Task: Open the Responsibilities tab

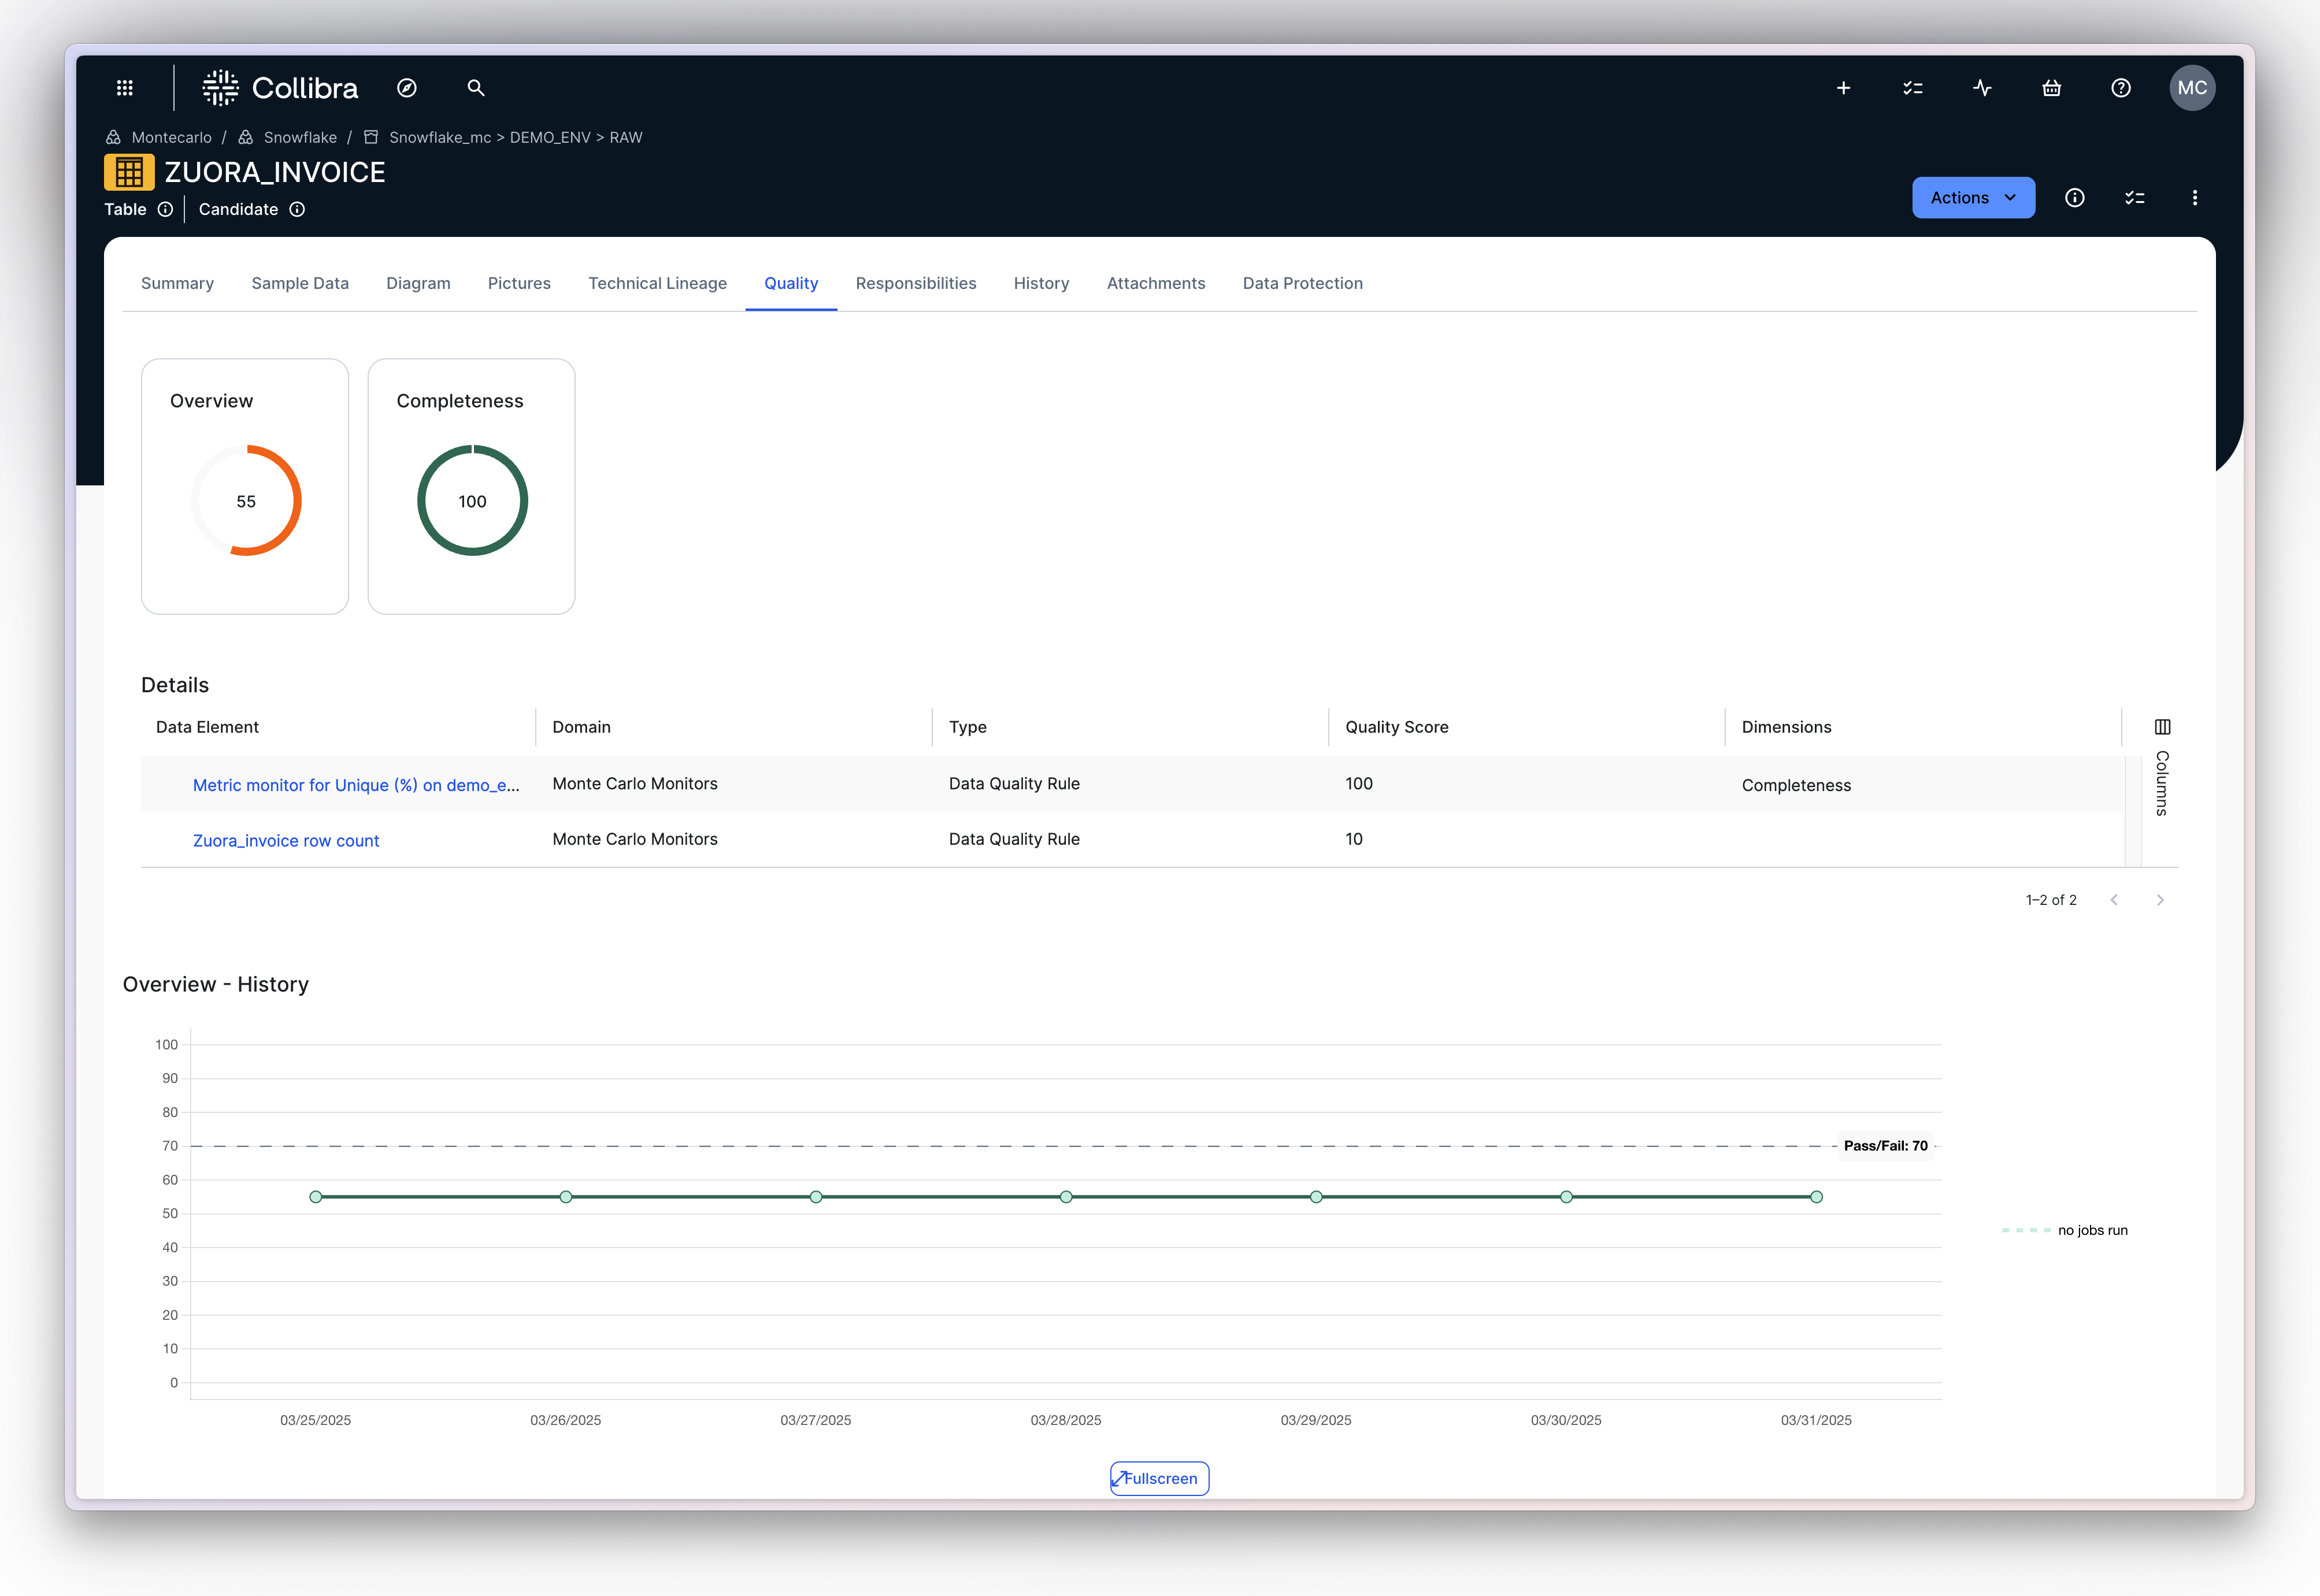Action: click(915, 283)
